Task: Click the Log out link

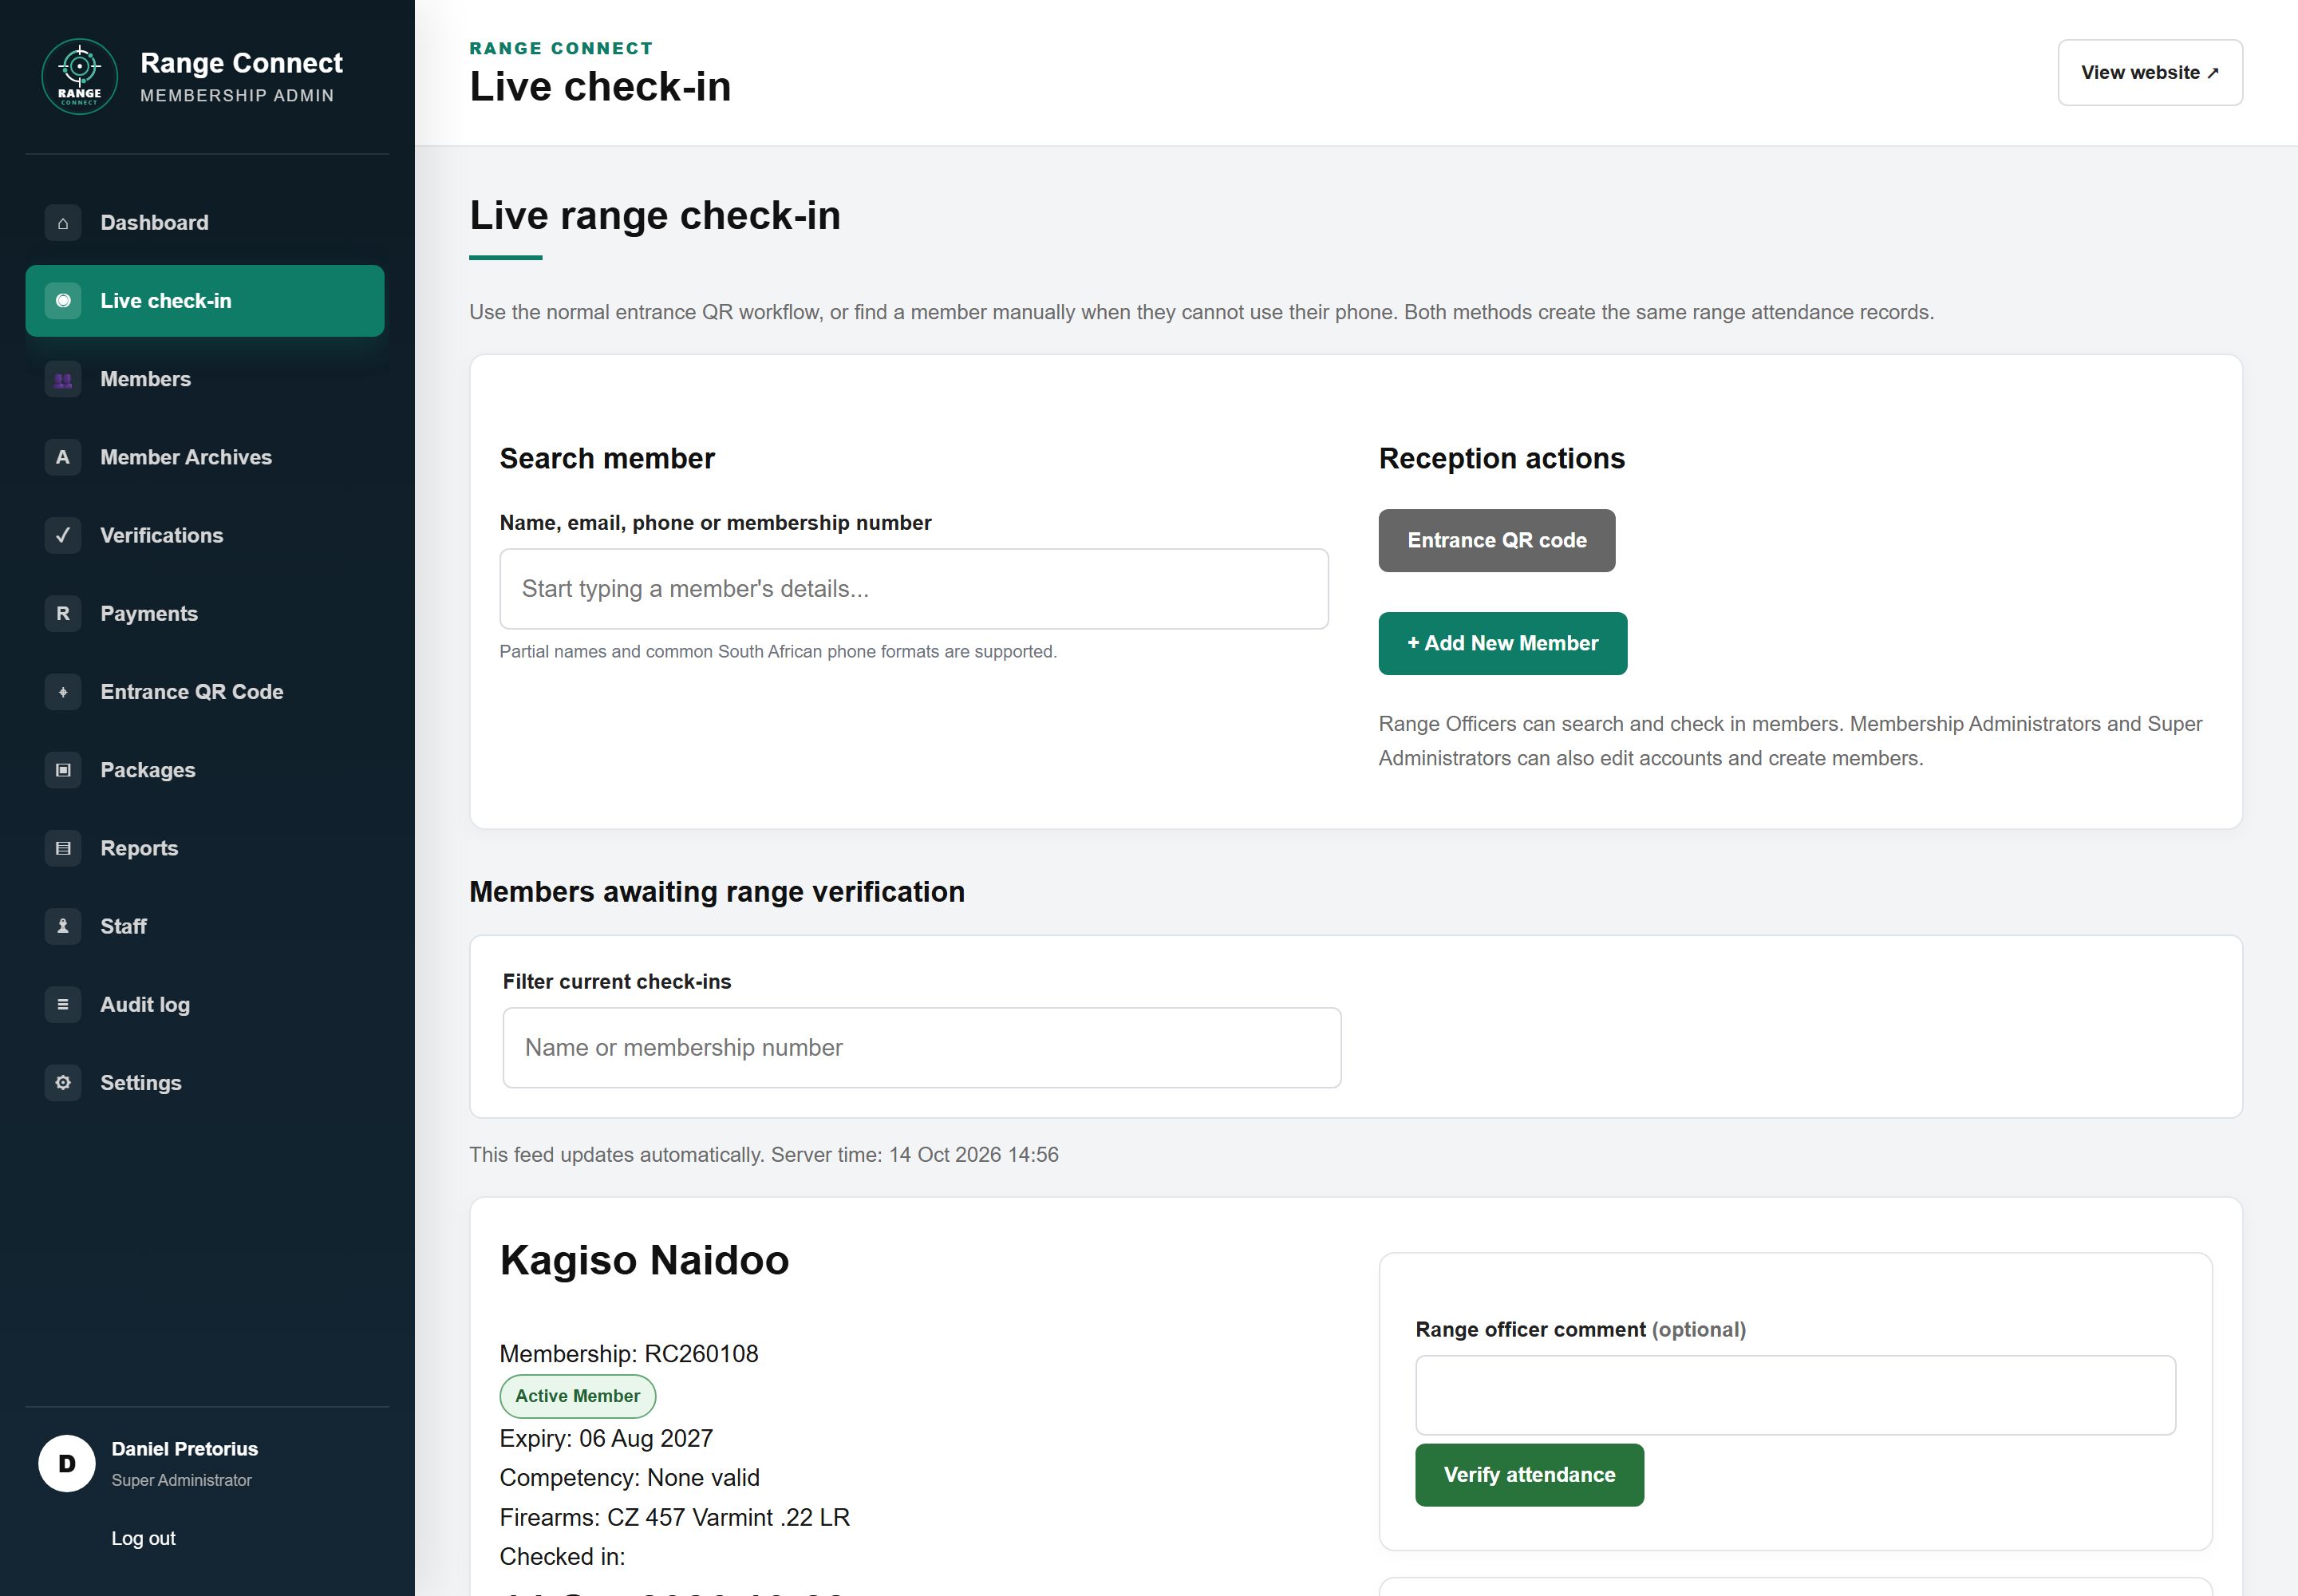Action: point(143,1538)
